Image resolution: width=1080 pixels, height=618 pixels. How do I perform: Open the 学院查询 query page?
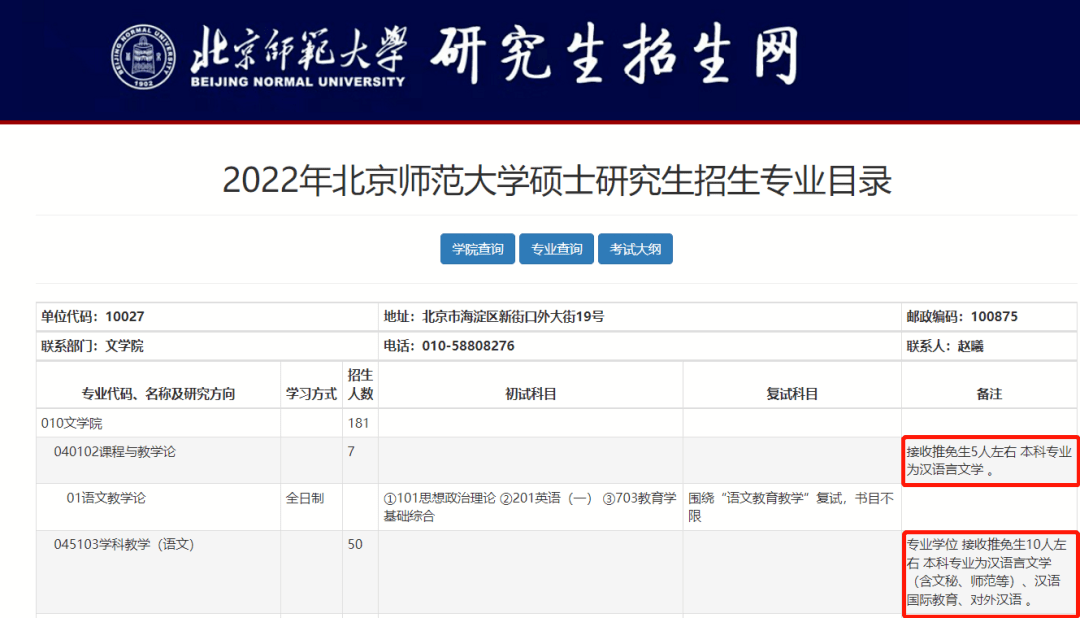pos(477,248)
